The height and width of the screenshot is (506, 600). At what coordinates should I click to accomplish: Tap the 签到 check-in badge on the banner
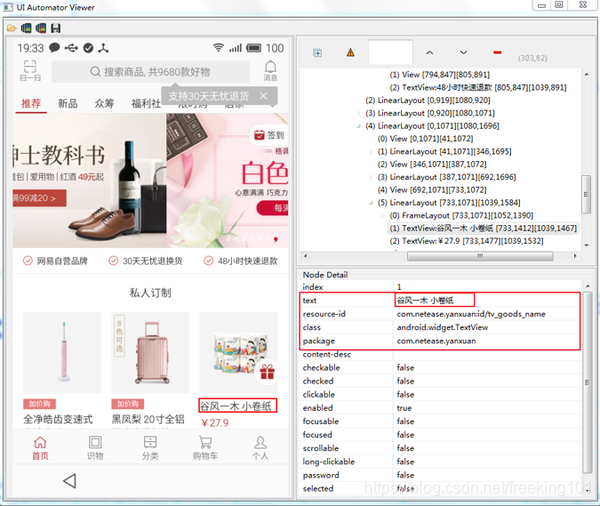coord(269,135)
